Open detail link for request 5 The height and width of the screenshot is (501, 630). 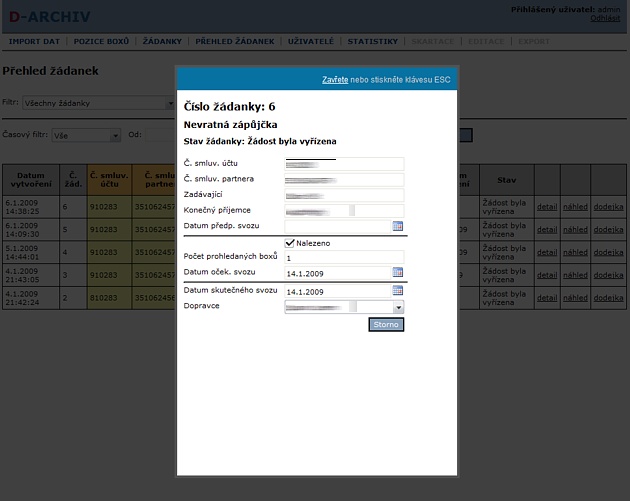[547, 230]
